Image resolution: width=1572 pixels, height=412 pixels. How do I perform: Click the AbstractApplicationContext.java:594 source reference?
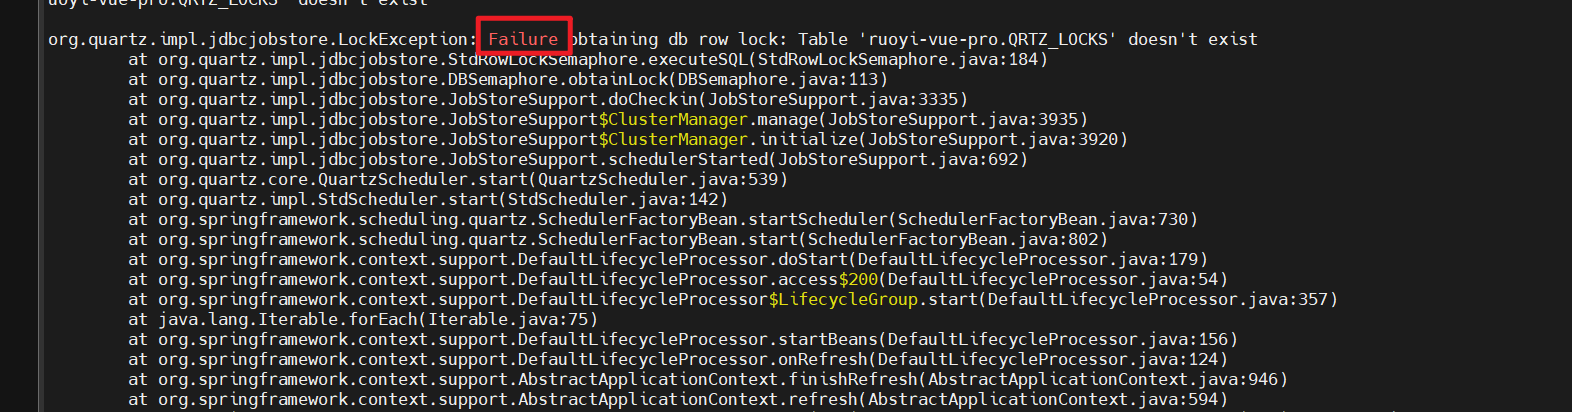tap(1043, 400)
